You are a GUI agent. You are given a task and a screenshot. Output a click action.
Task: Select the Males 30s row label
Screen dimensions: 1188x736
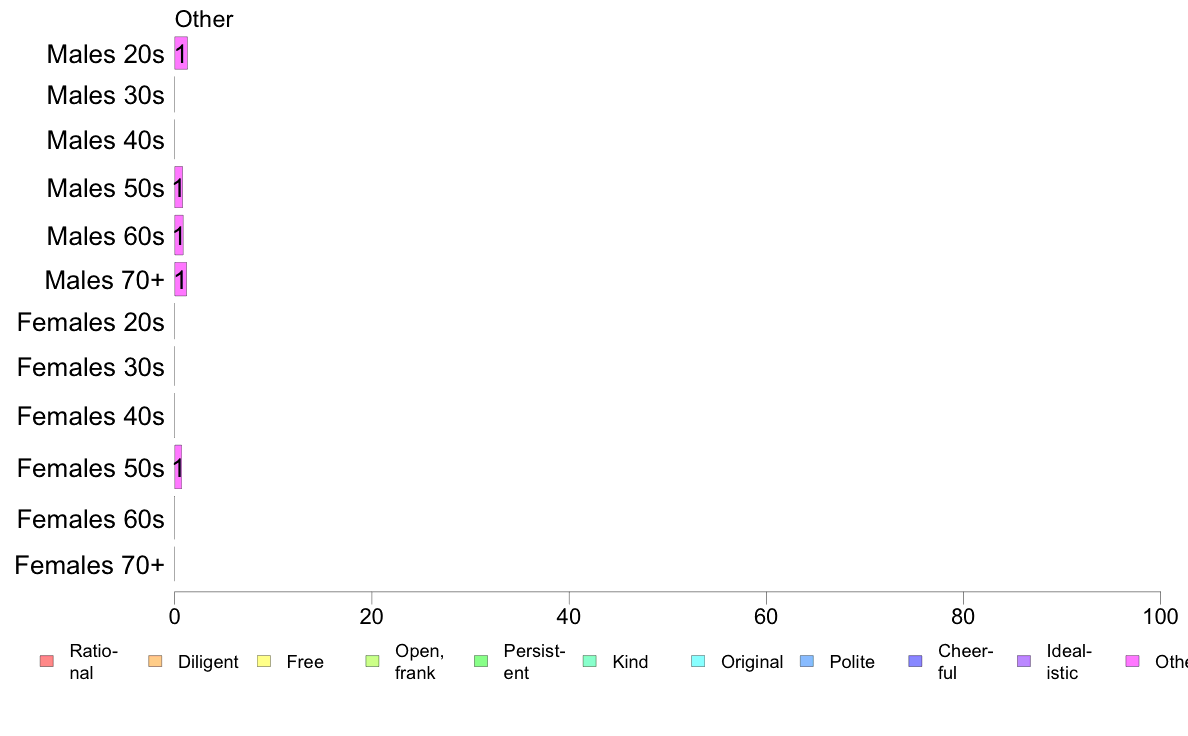pyautogui.click(x=105, y=96)
